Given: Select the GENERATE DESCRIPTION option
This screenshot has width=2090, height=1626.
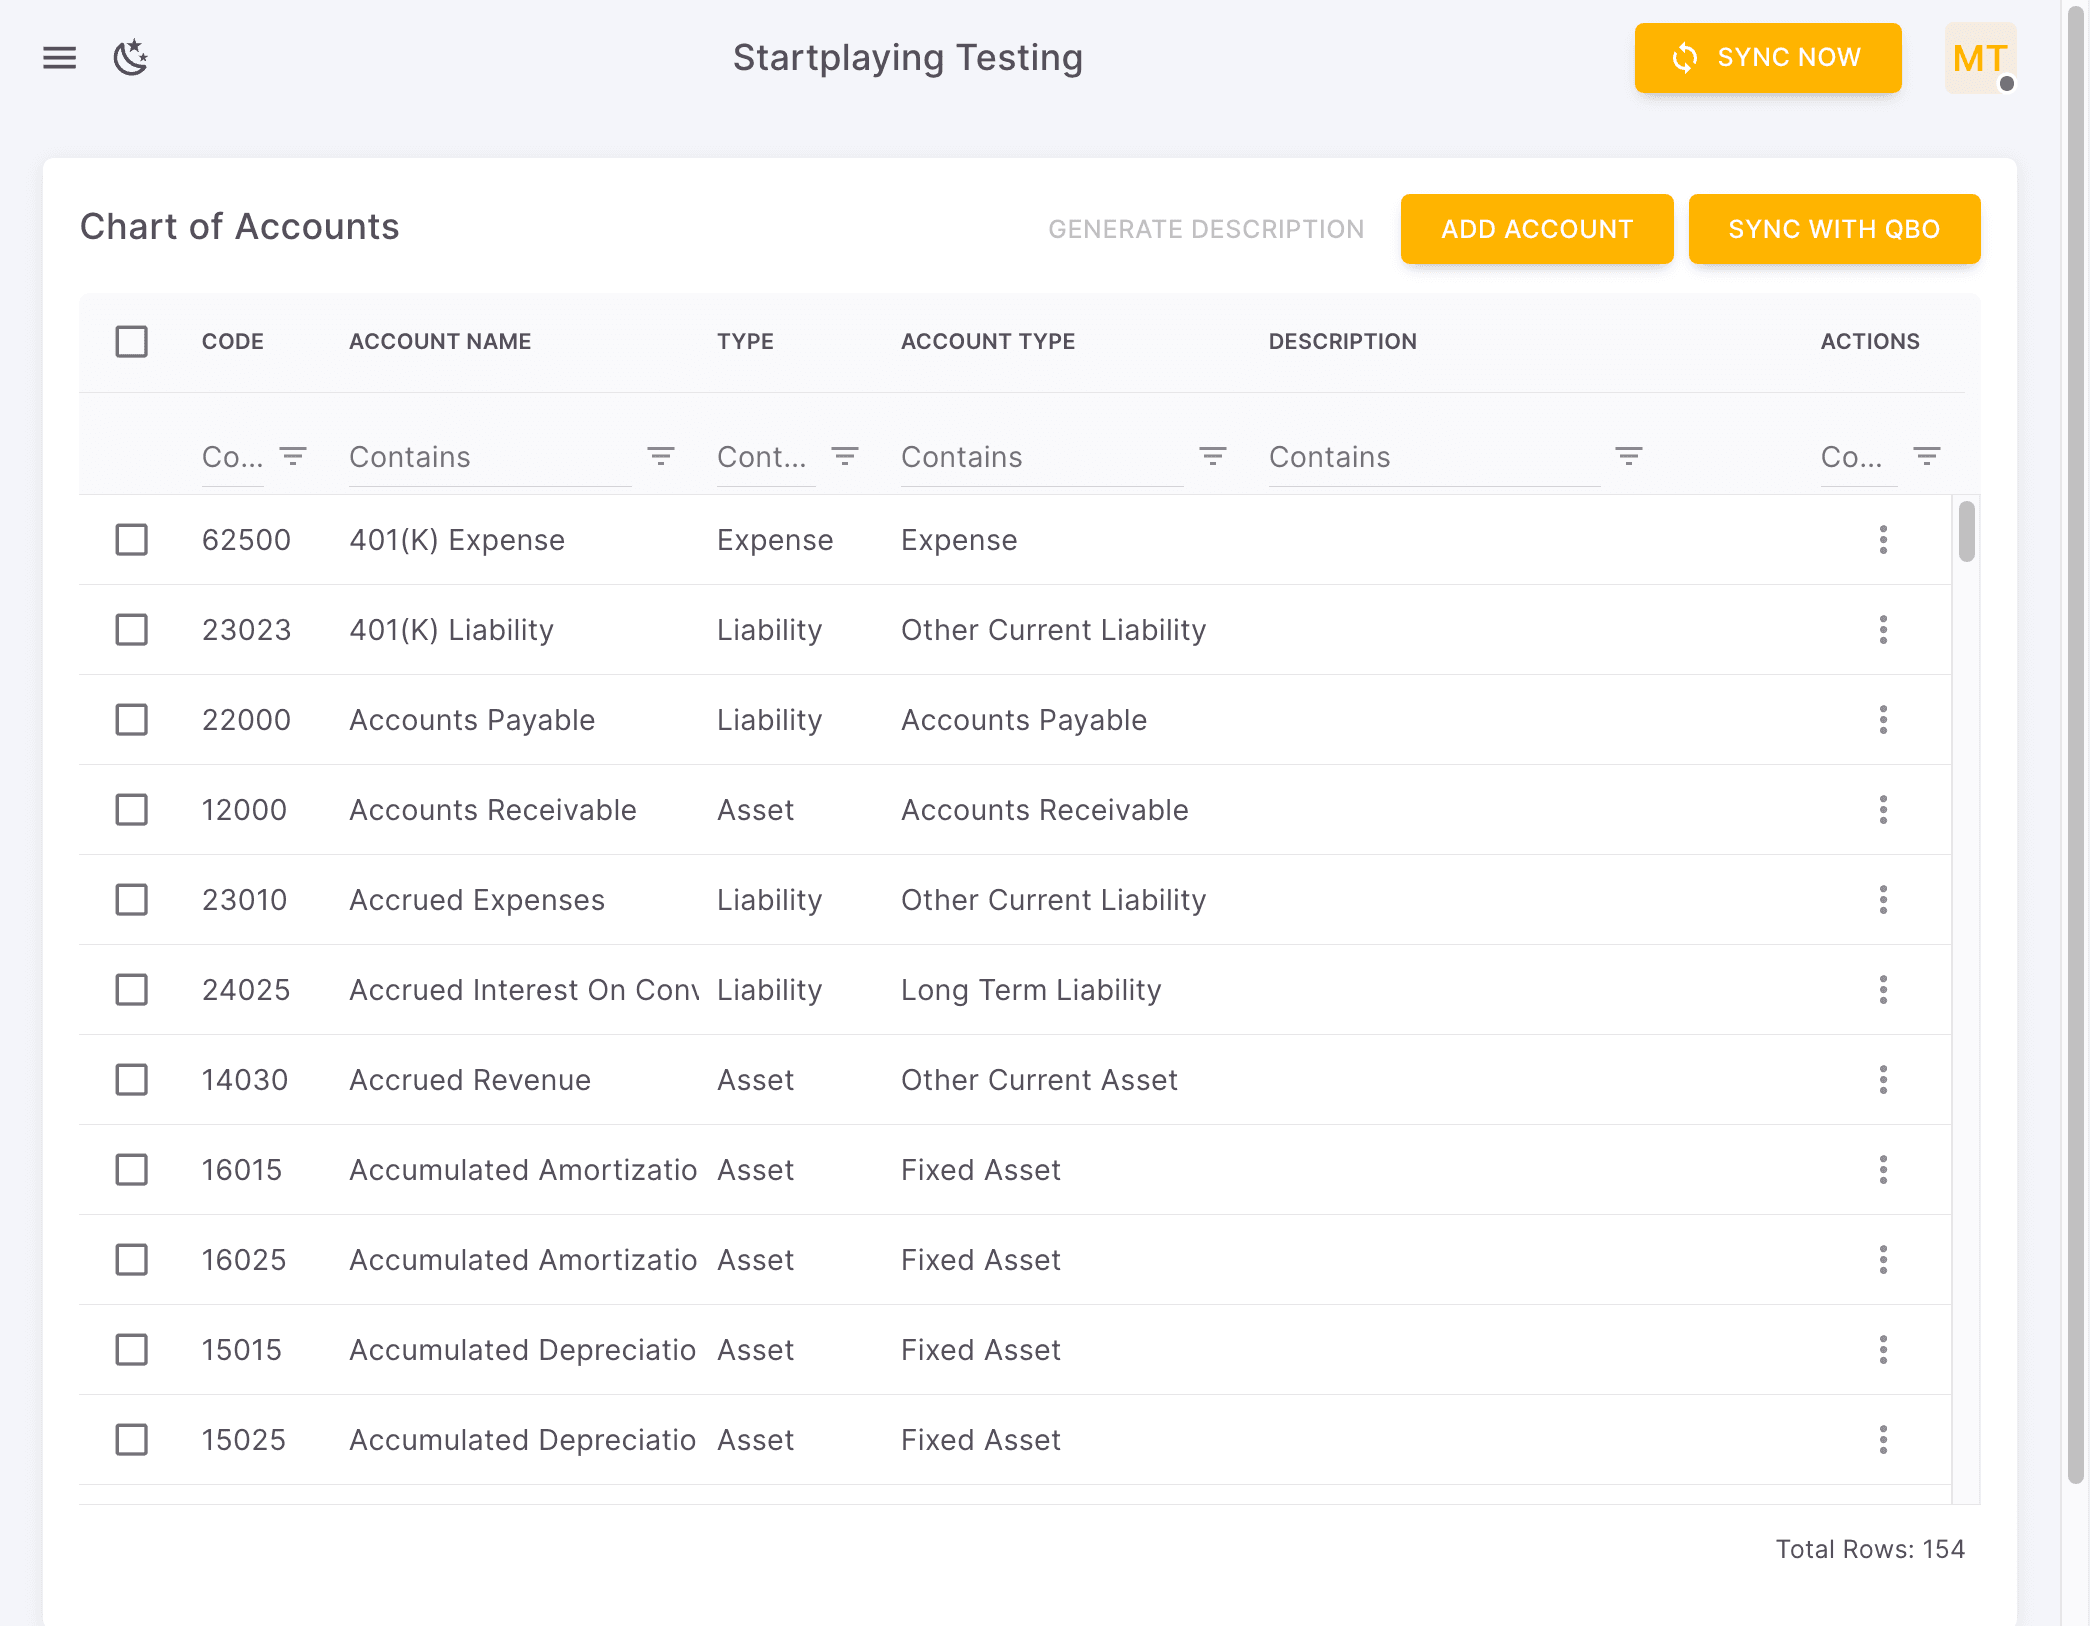Looking at the screenshot, I should (1206, 228).
